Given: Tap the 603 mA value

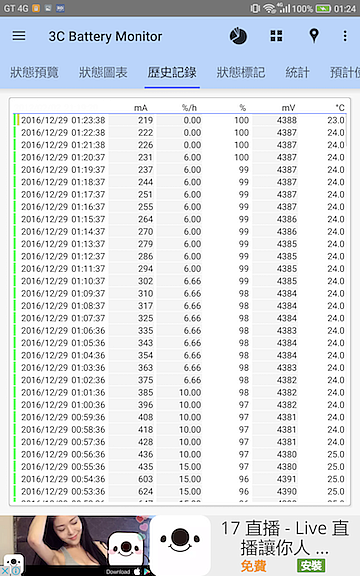Looking at the screenshot, I should click(x=145, y=479).
